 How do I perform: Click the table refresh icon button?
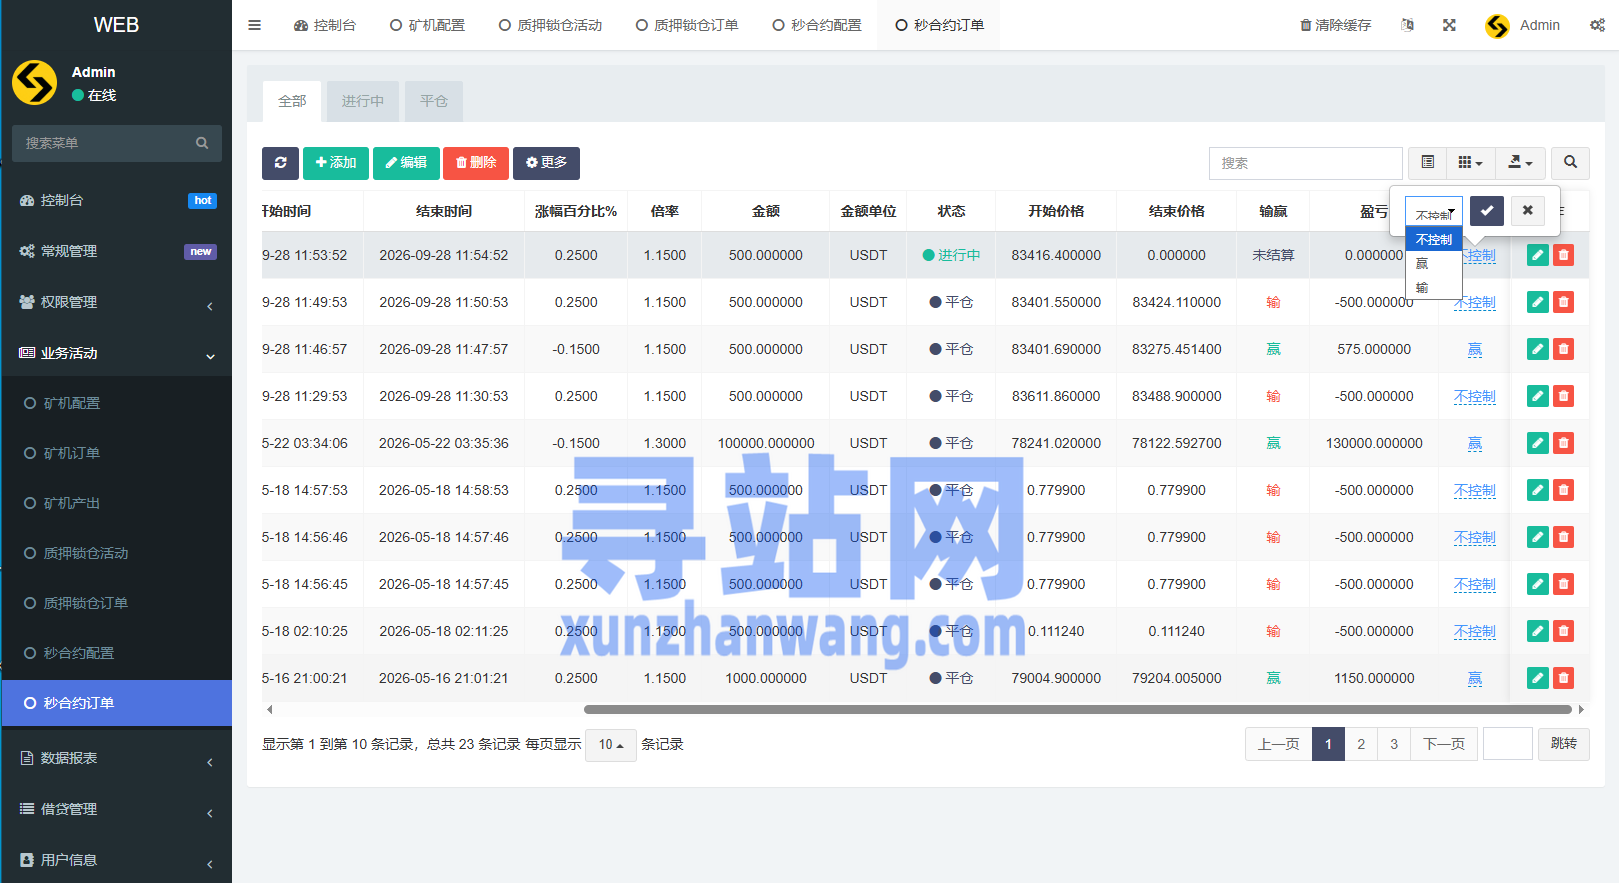click(280, 163)
